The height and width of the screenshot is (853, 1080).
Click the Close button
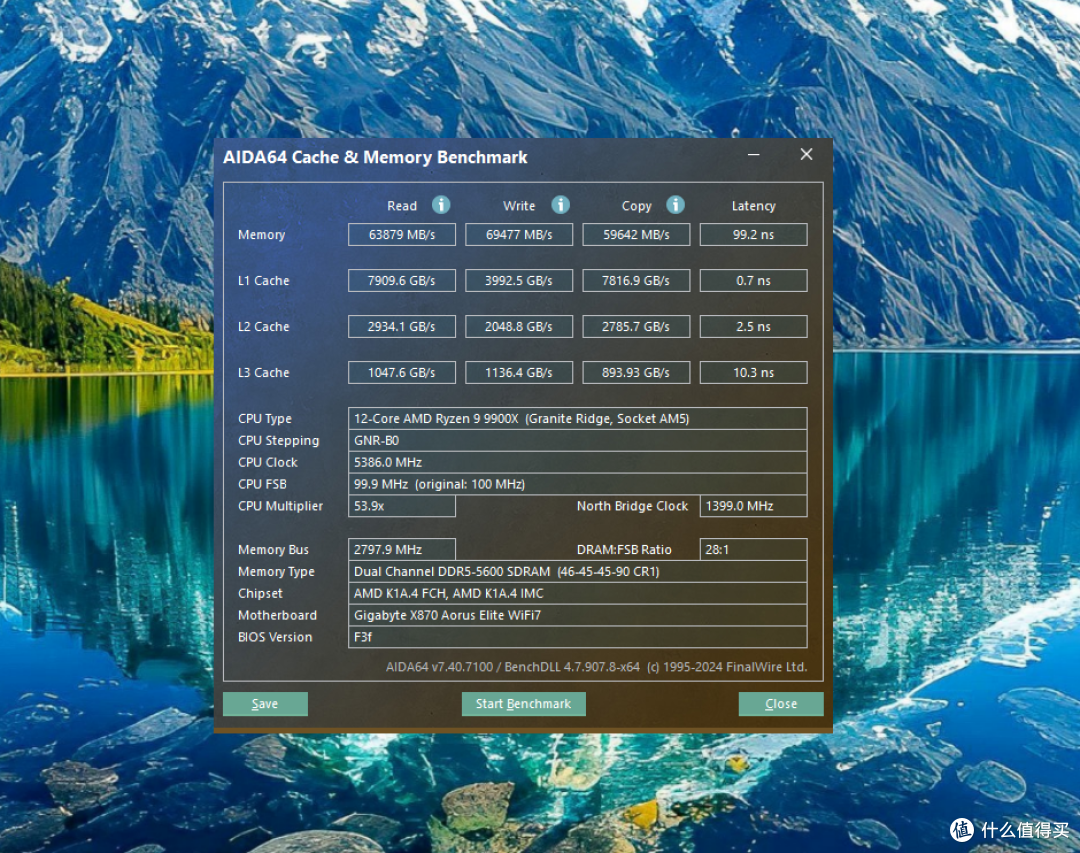[x=781, y=703]
